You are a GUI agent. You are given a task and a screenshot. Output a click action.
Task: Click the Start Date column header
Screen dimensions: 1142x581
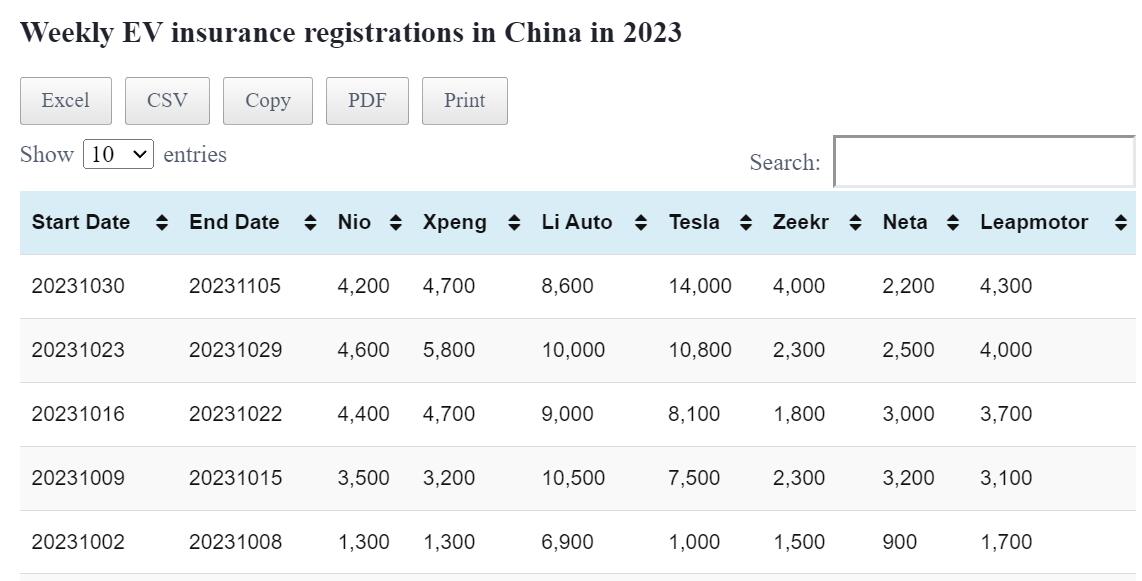pyautogui.click(x=81, y=222)
